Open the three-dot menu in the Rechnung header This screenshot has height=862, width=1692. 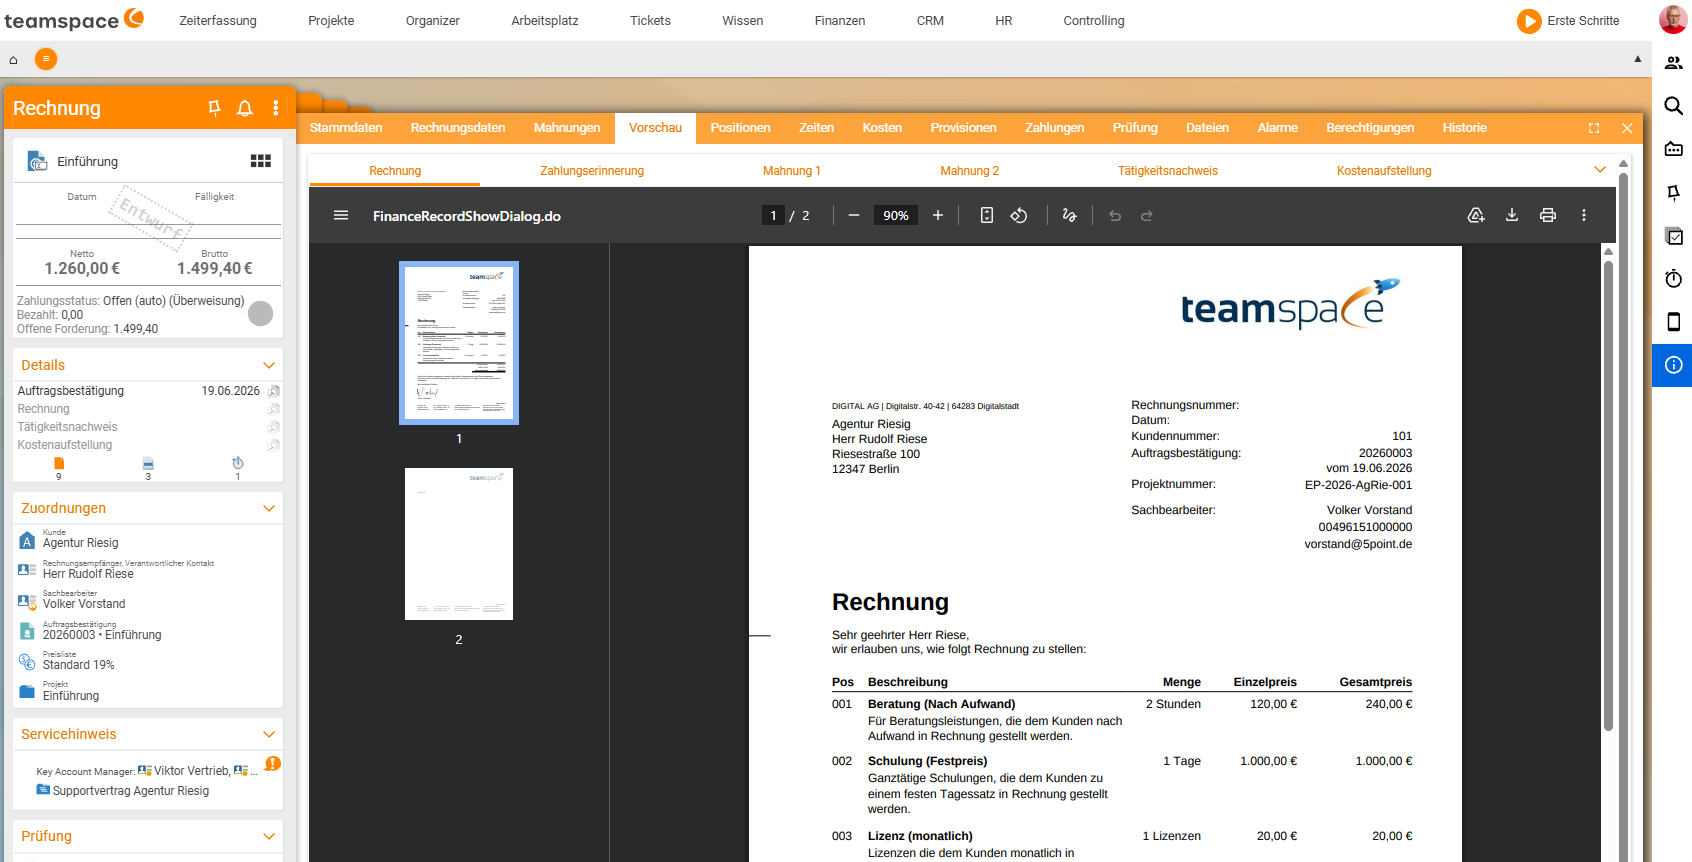(x=276, y=108)
